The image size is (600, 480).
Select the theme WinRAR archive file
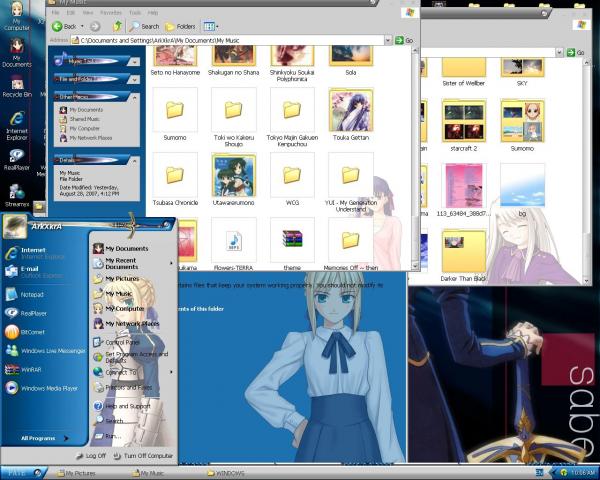click(x=292, y=244)
